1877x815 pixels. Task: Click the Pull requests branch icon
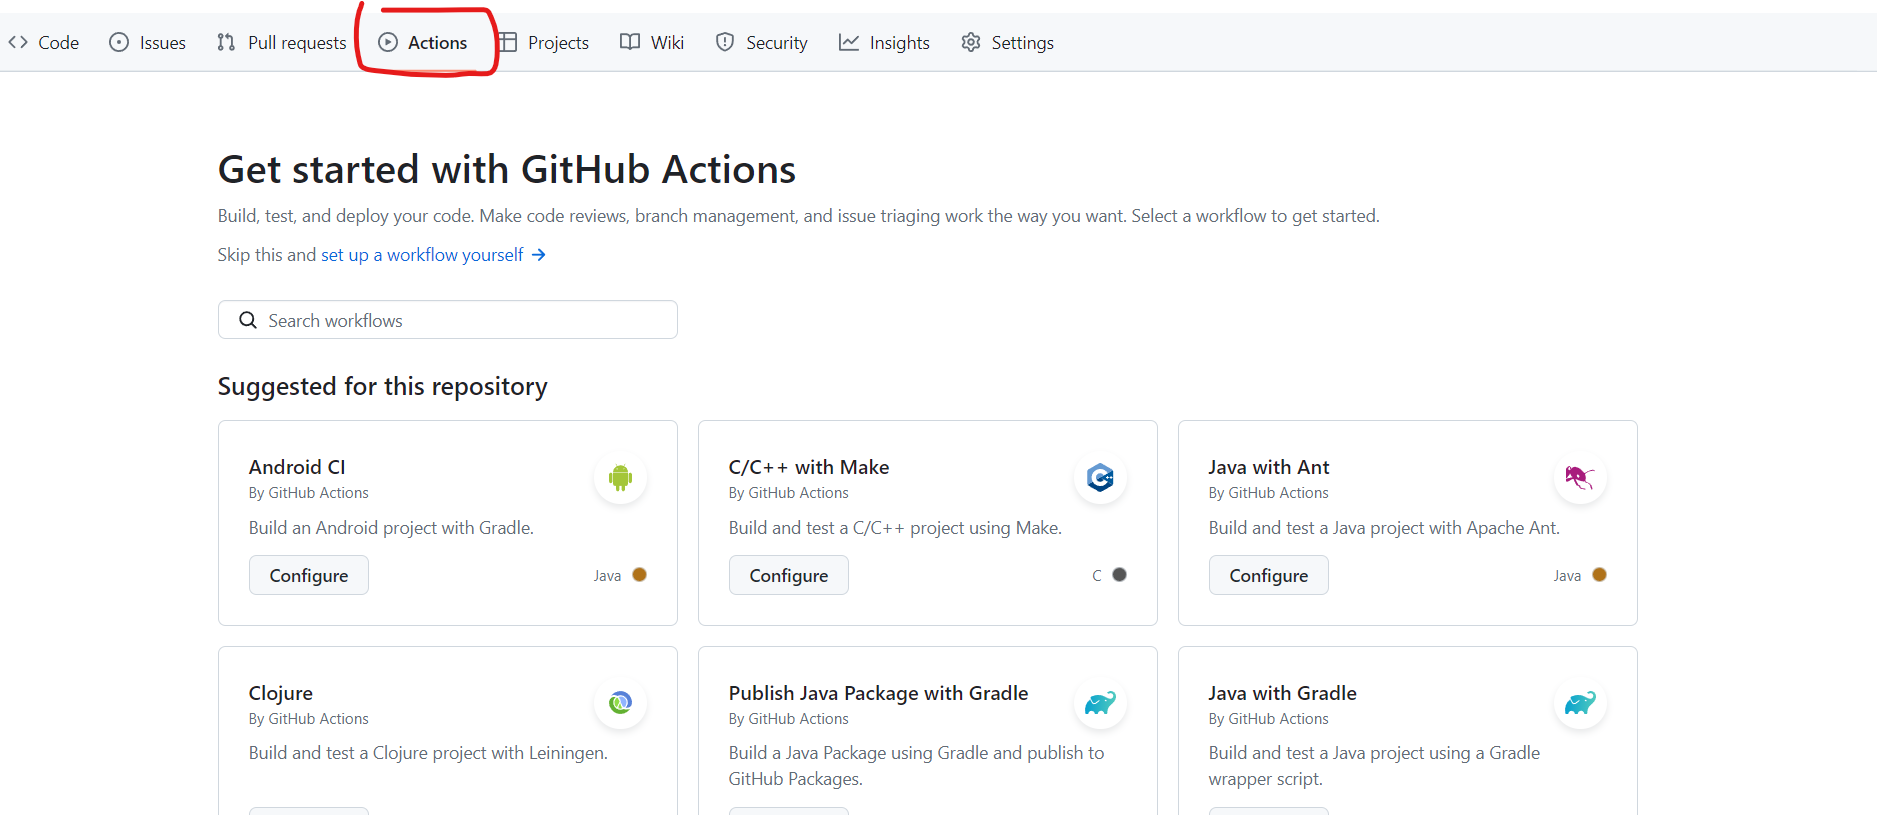226,42
